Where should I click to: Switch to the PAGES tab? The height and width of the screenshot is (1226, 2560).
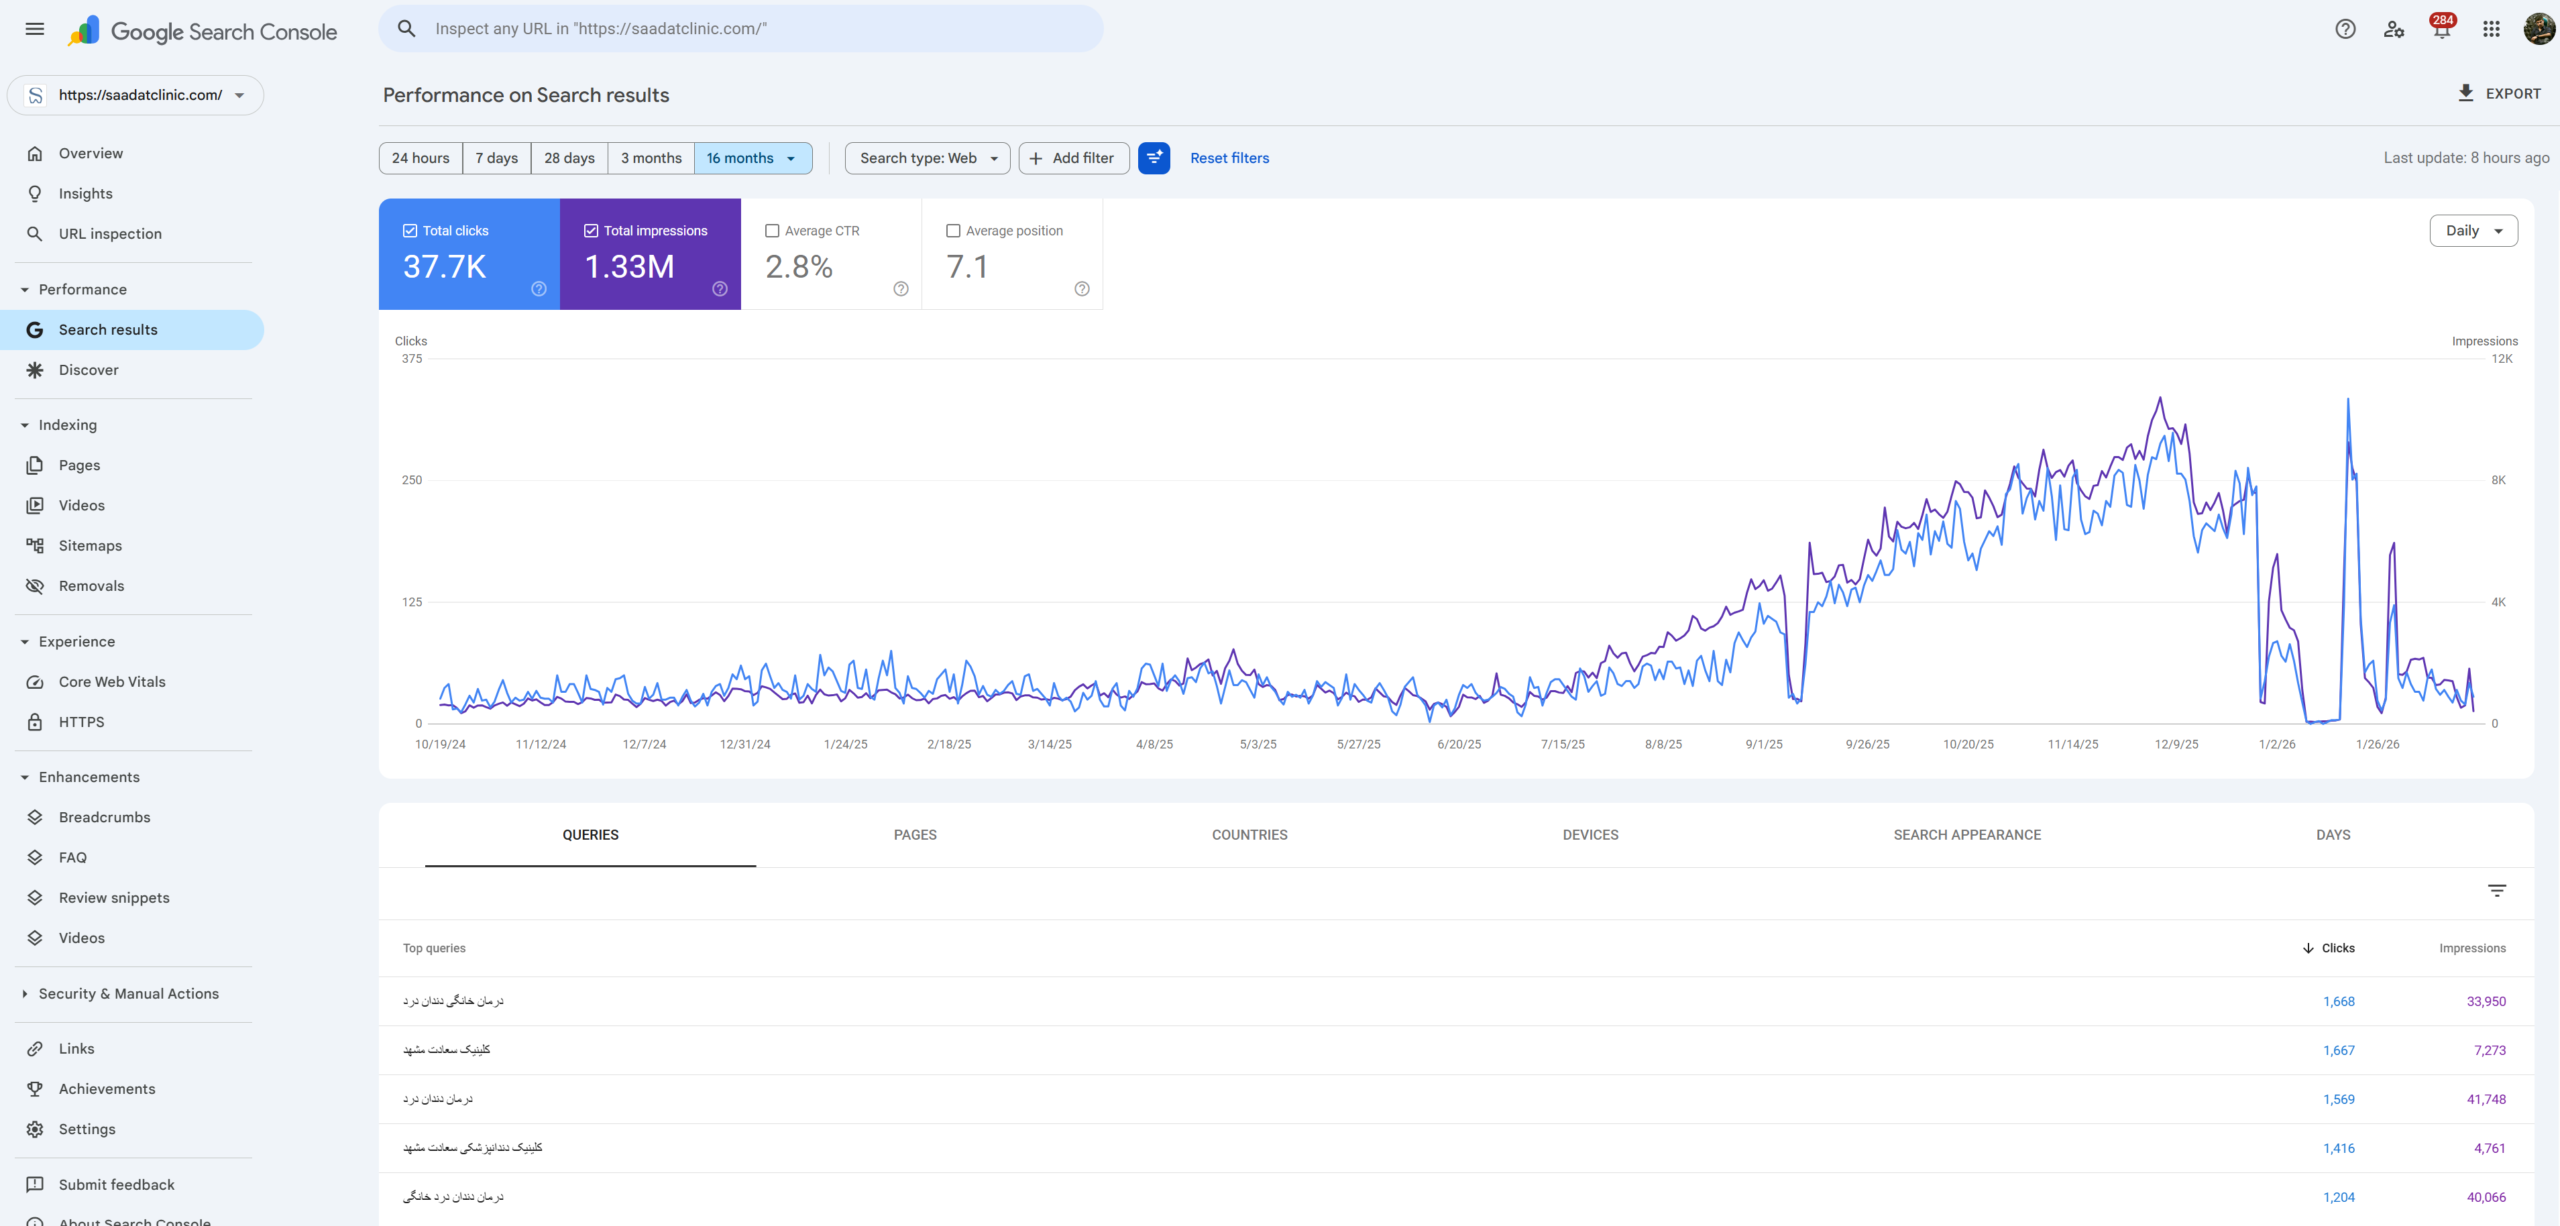tap(915, 835)
